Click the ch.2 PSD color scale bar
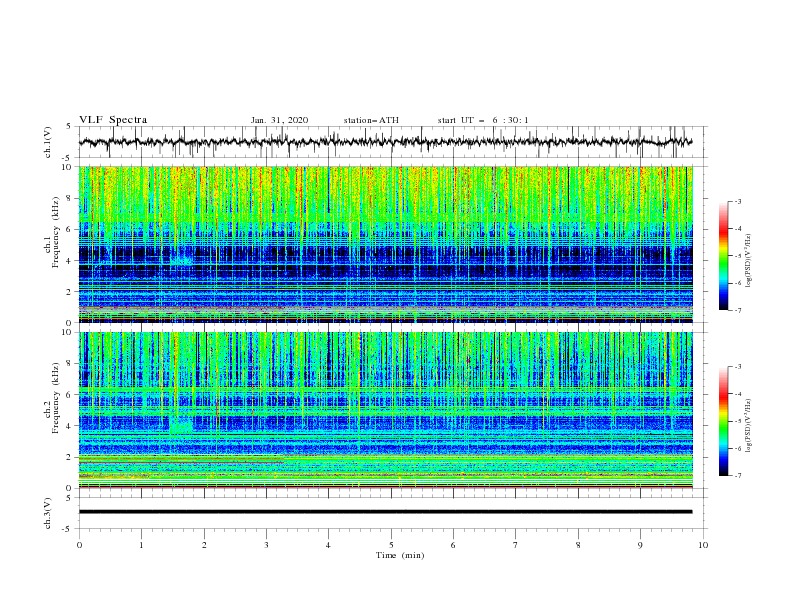 tap(724, 421)
